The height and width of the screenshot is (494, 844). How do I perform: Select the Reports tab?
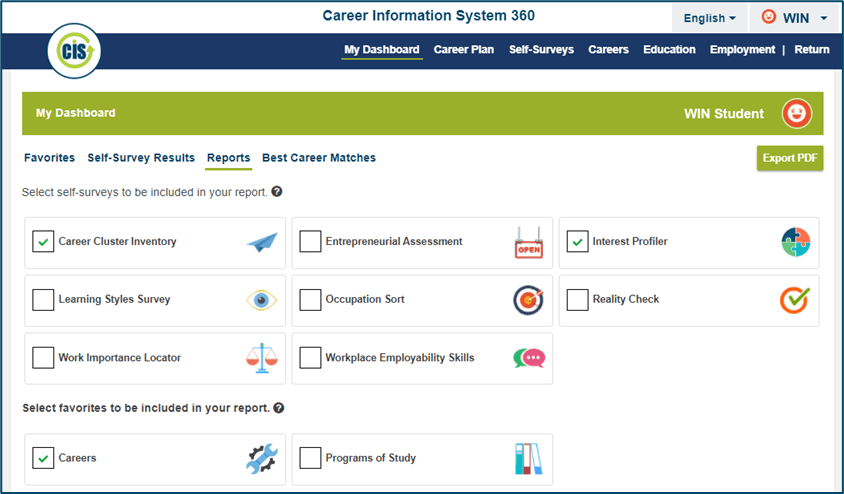click(x=228, y=158)
